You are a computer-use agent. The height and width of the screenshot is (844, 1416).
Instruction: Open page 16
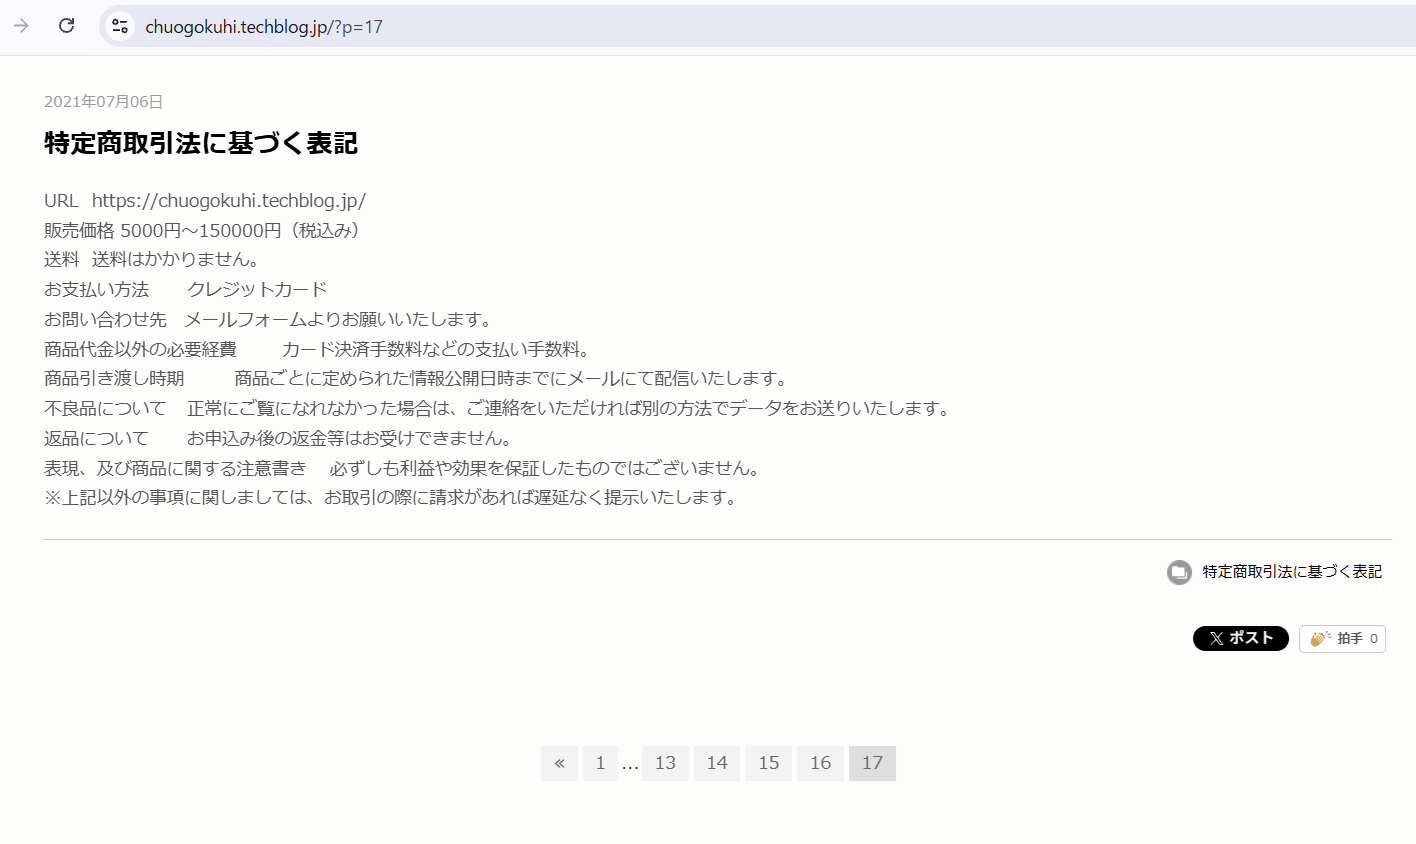click(820, 763)
